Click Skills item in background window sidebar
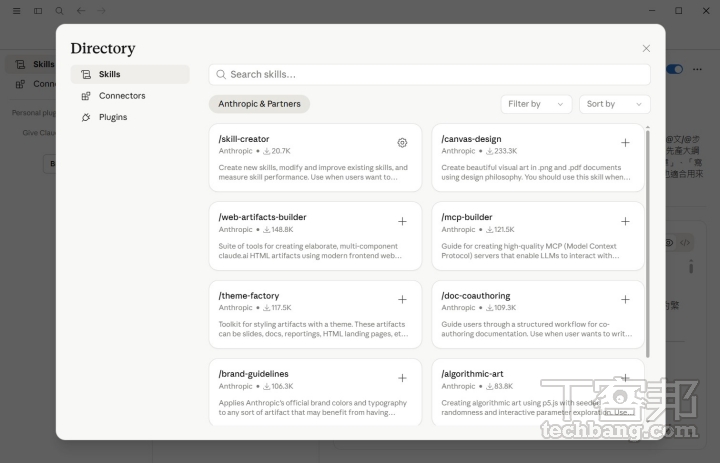 [x=31, y=64]
